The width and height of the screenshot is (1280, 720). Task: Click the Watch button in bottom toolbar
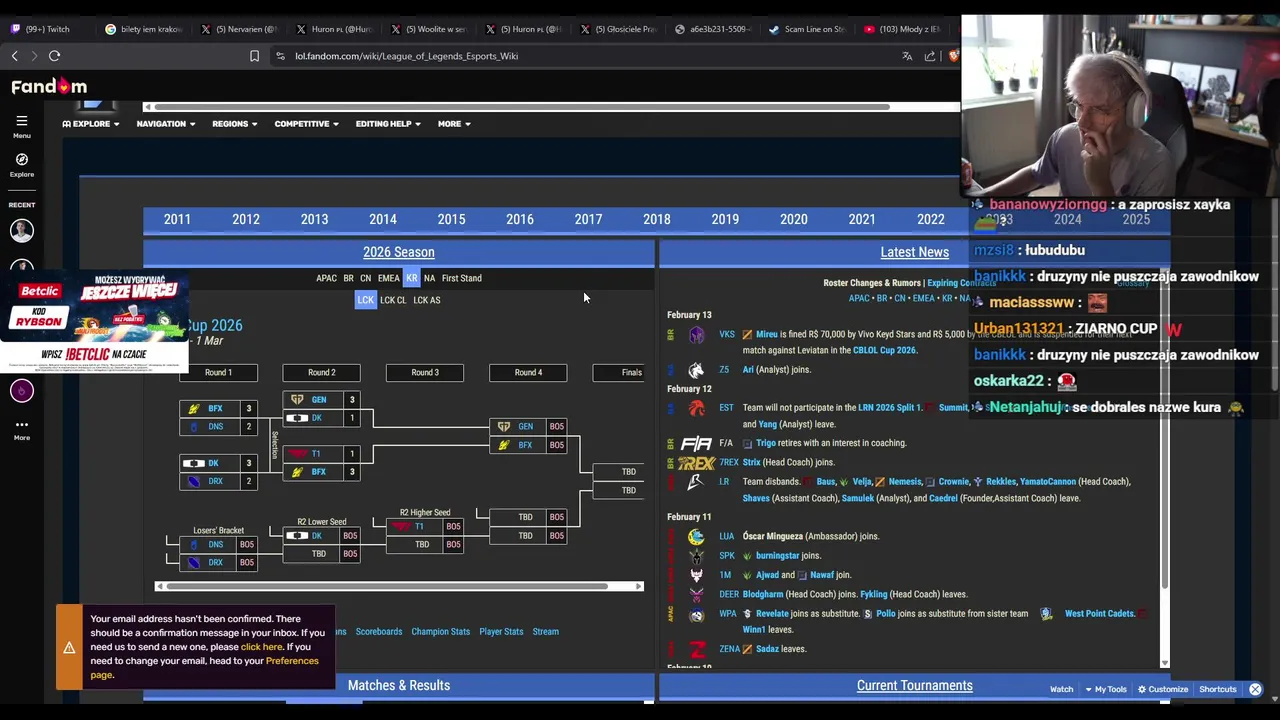(1061, 689)
